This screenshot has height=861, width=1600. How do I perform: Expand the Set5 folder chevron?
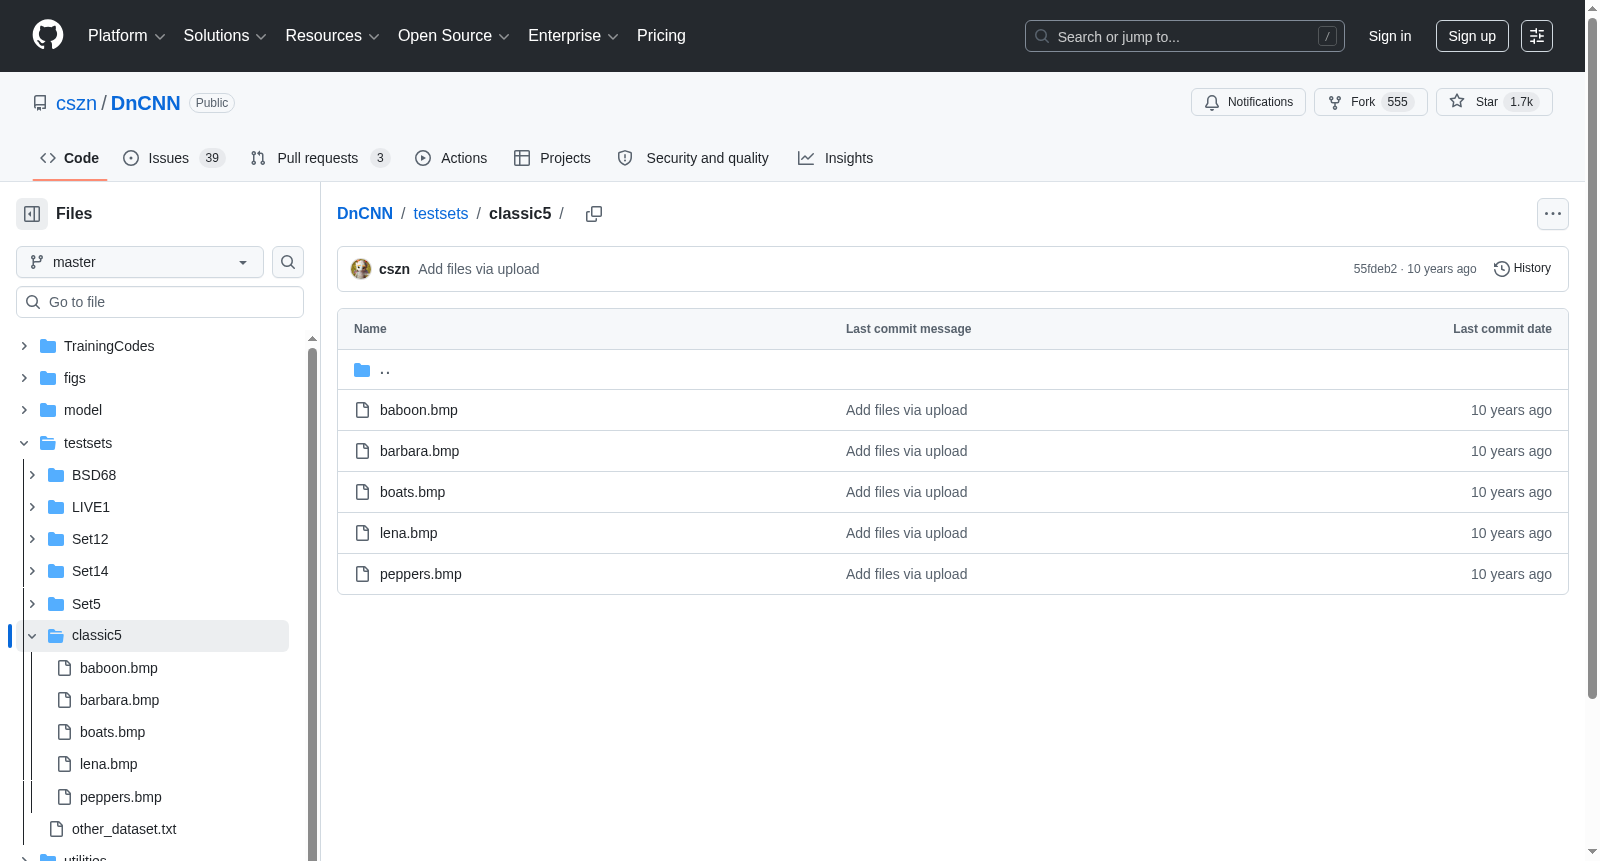pos(32,604)
